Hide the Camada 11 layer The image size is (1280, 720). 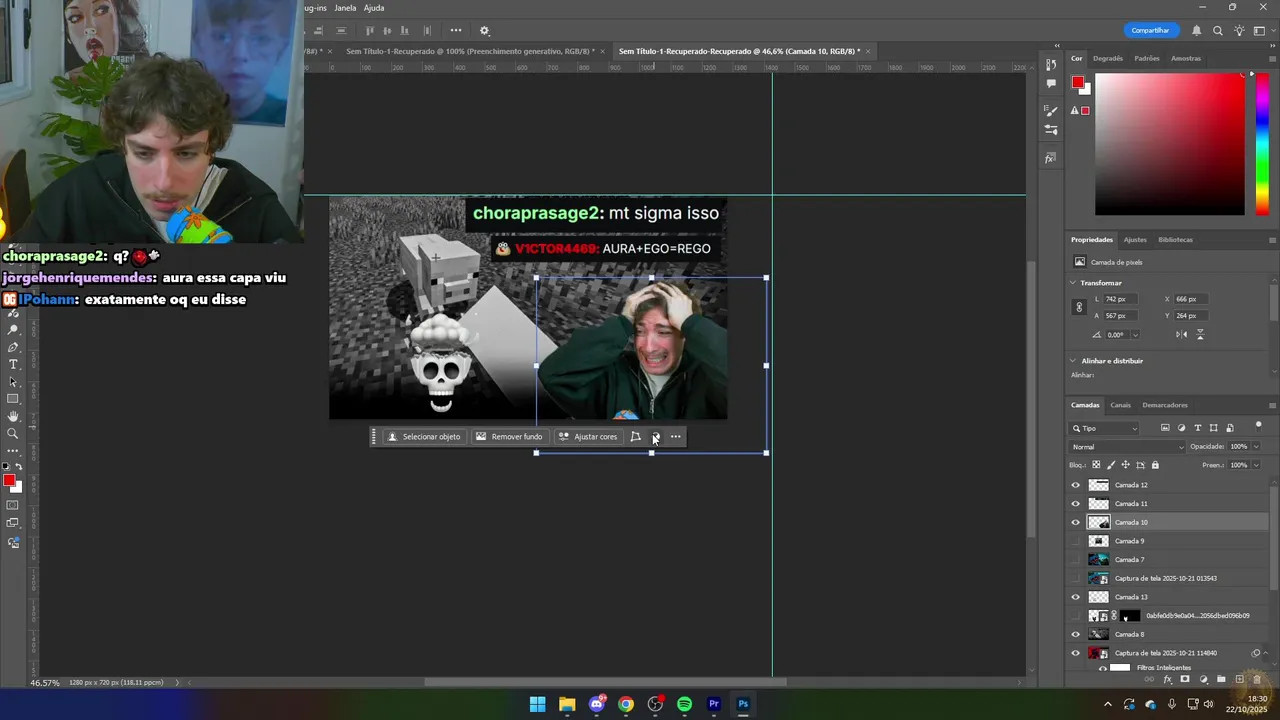pos(1076,504)
